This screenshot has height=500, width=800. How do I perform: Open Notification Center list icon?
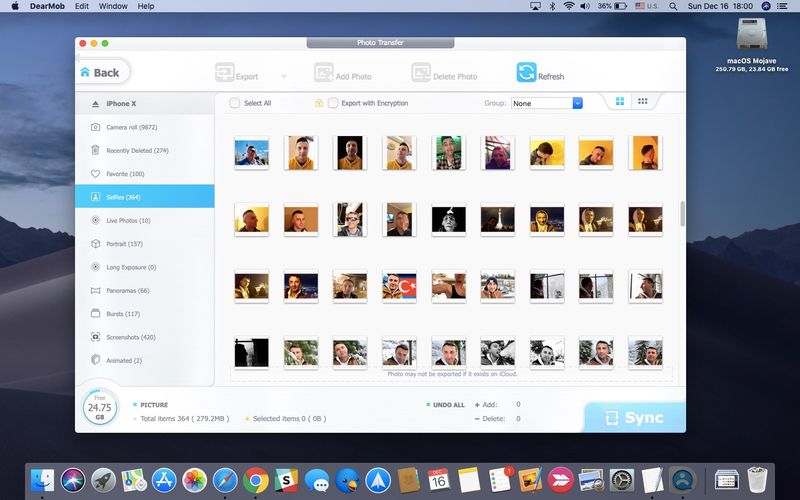click(782, 6)
